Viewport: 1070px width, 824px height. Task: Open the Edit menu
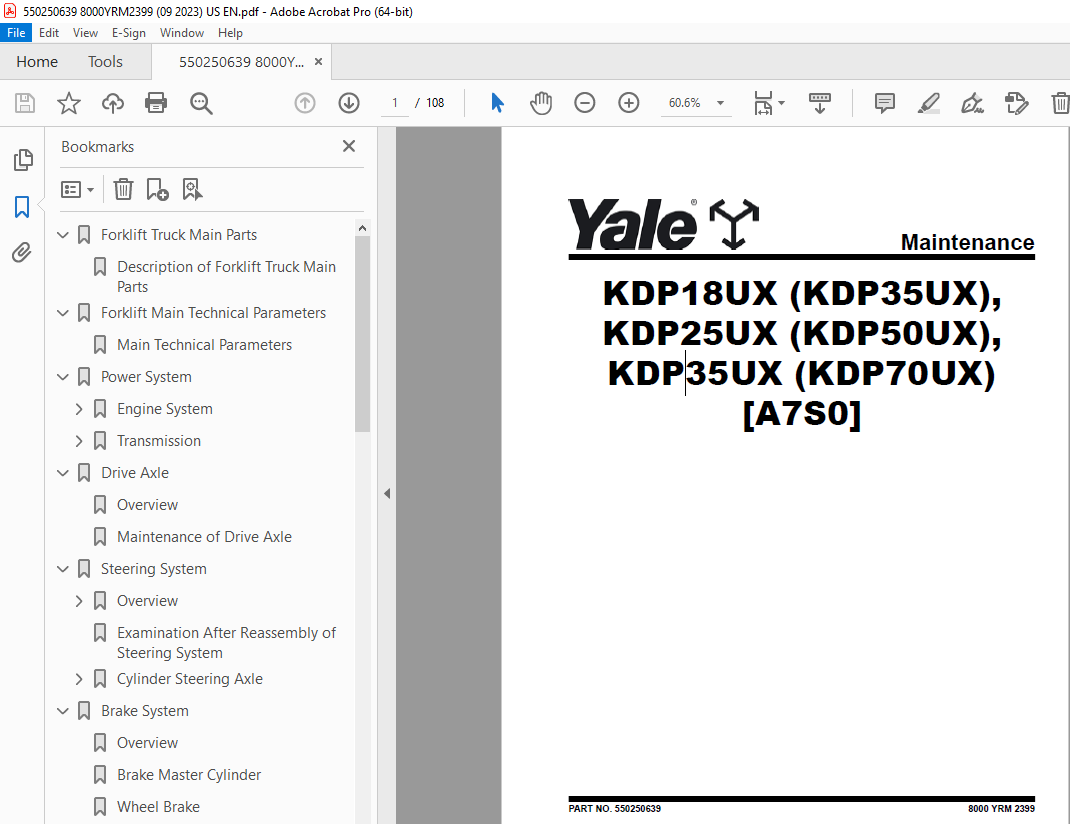point(48,33)
